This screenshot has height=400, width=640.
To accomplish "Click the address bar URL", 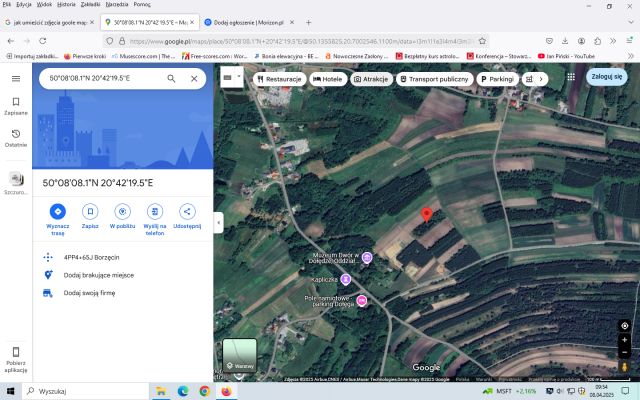I will point(302,41).
